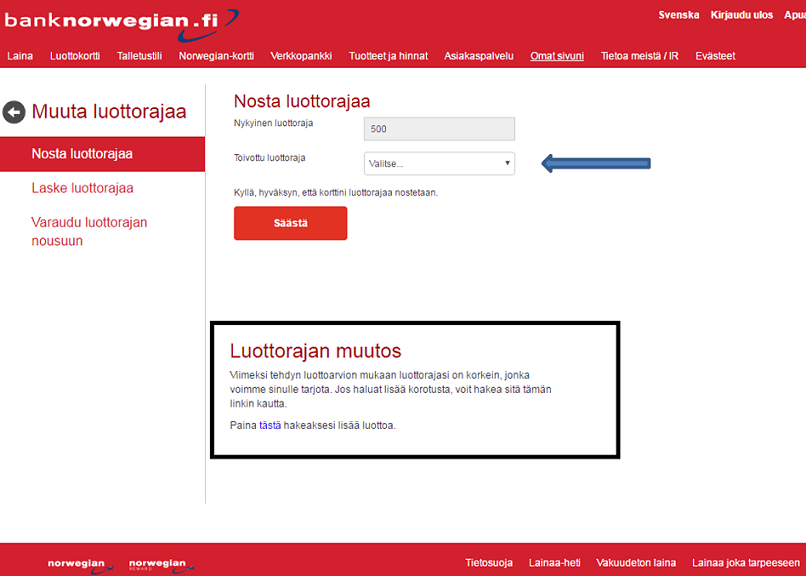Open Tietosuoja footer link

[489, 563]
